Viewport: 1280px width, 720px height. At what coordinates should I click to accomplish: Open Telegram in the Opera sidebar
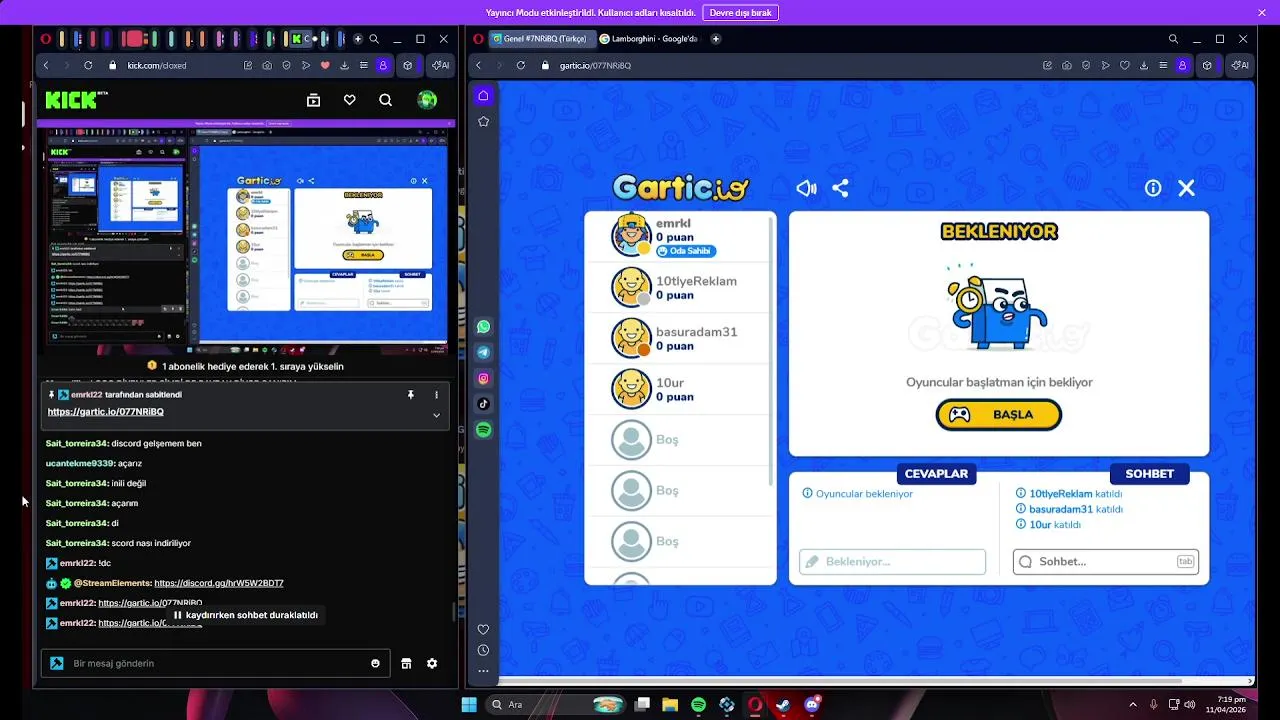(x=483, y=353)
